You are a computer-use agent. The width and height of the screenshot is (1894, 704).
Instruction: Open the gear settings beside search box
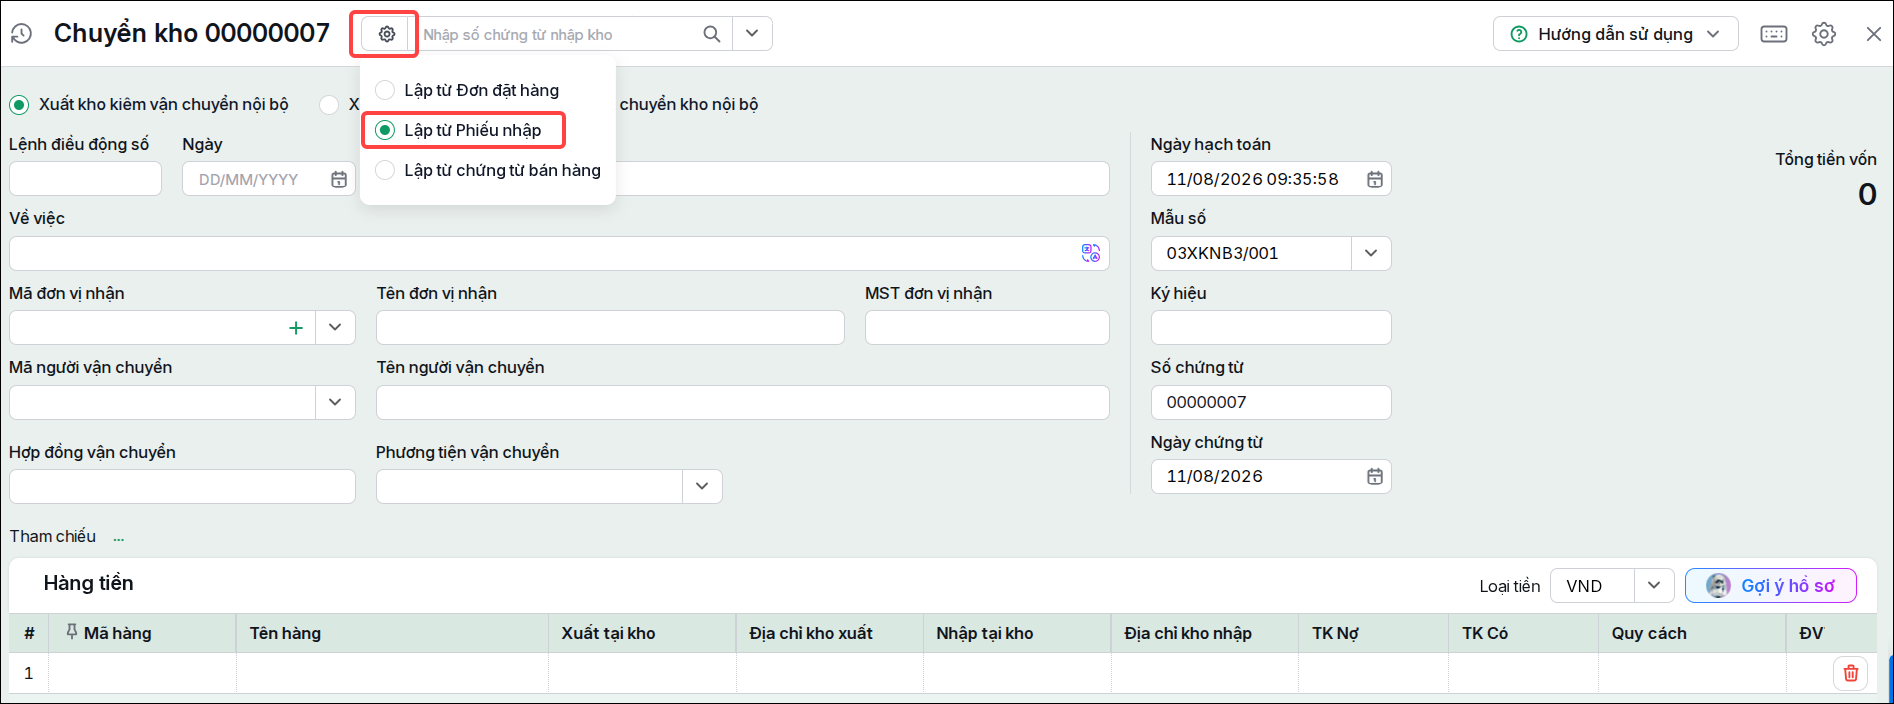(x=386, y=34)
